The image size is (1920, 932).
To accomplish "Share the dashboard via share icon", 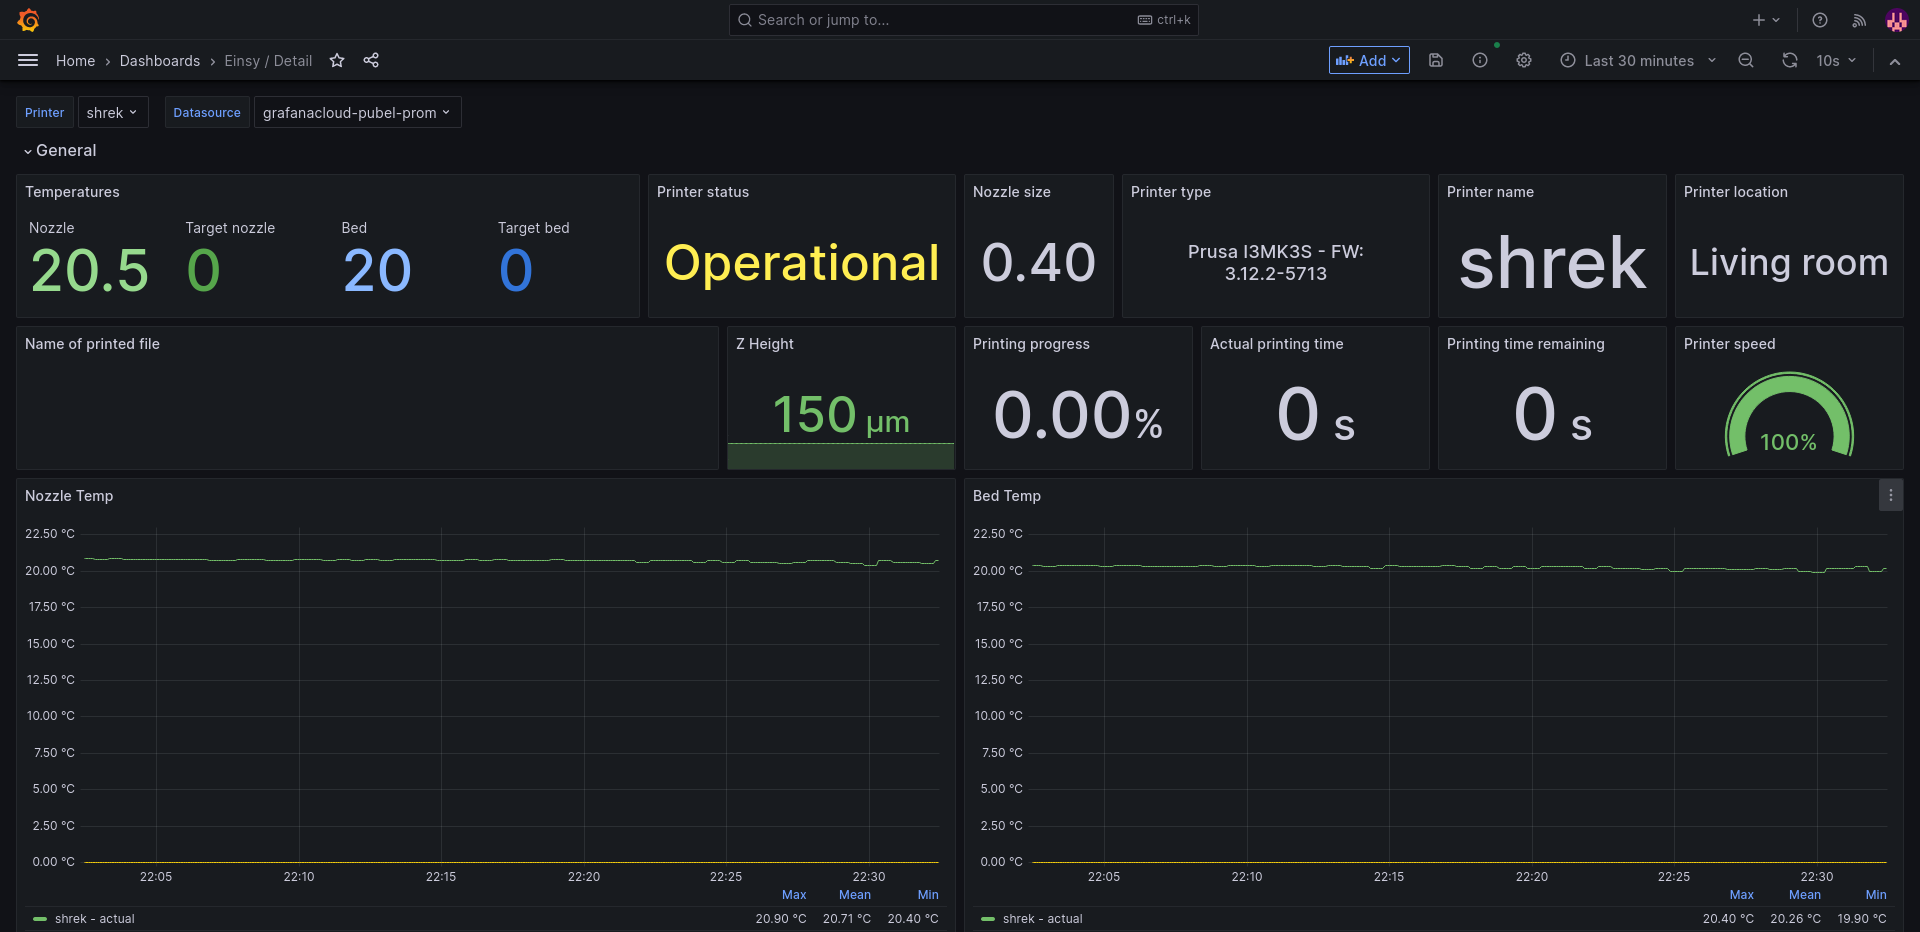I will [371, 61].
